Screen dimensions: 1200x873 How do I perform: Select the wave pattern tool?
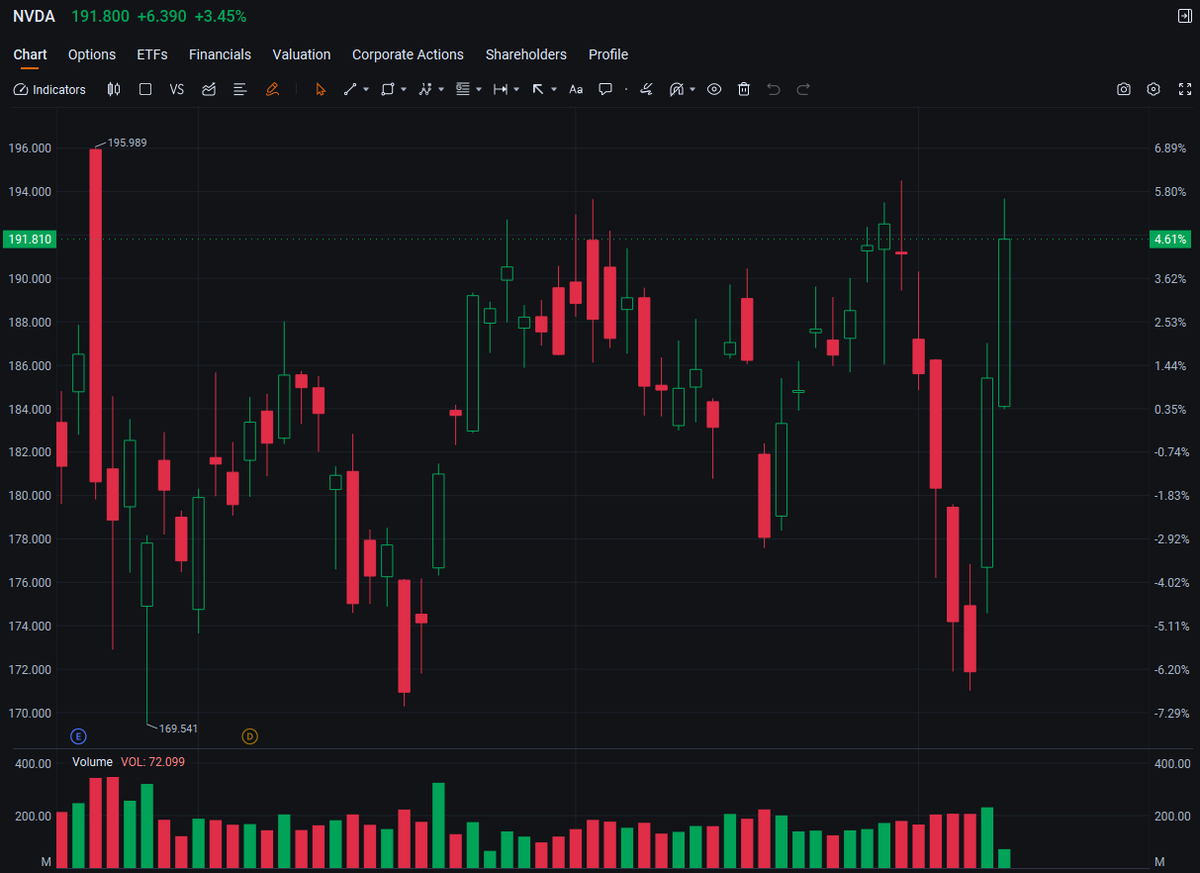(x=425, y=89)
